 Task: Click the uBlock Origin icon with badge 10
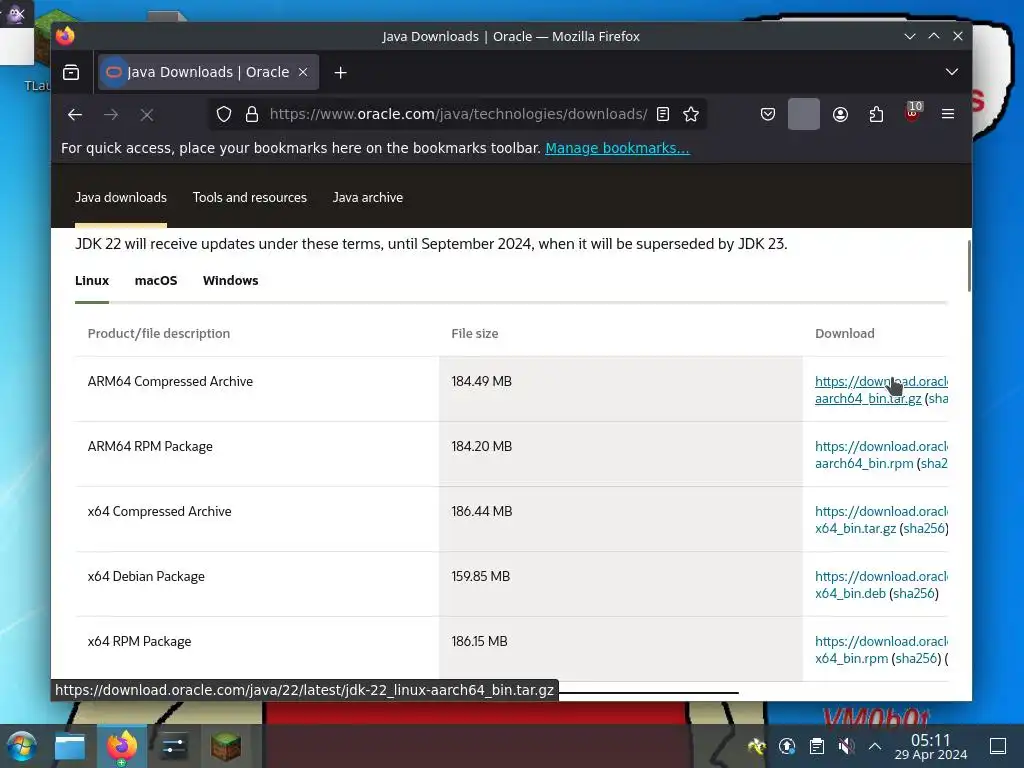click(913, 112)
